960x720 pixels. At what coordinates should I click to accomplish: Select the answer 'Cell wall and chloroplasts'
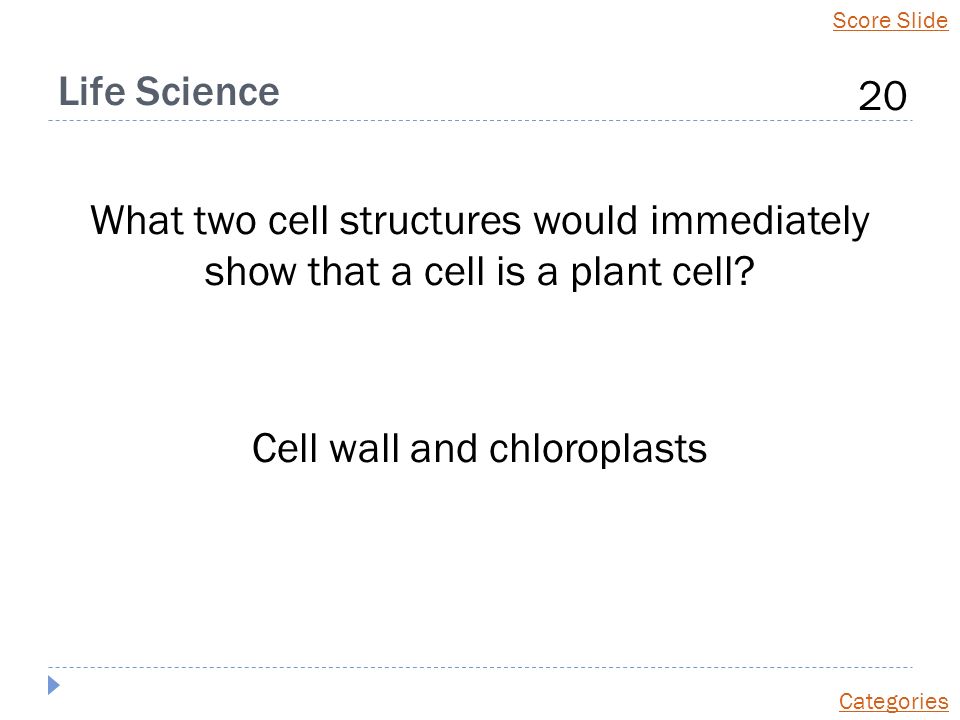coord(479,449)
